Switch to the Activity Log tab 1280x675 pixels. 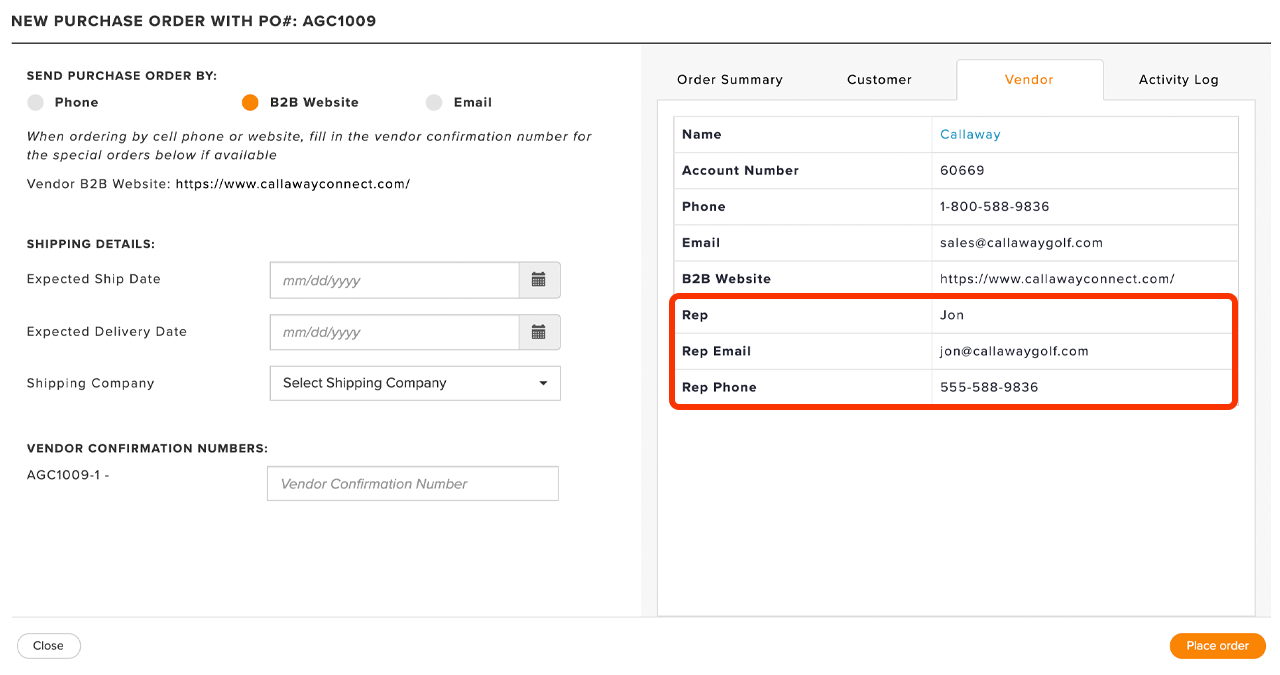1178,80
